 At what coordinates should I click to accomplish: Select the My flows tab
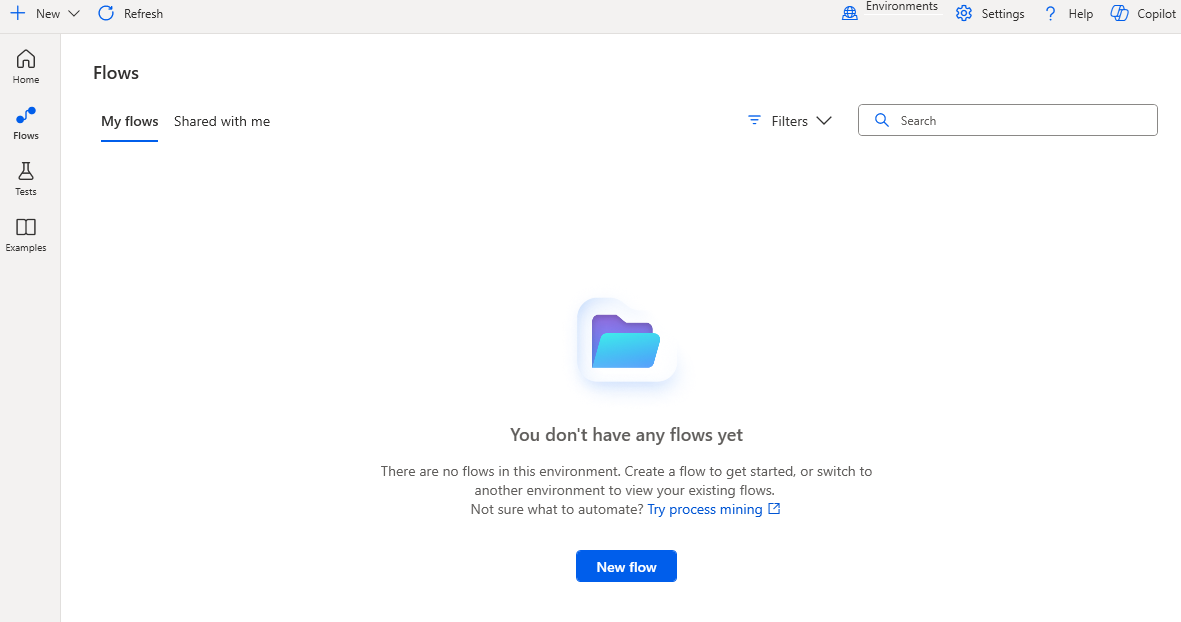pos(129,121)
